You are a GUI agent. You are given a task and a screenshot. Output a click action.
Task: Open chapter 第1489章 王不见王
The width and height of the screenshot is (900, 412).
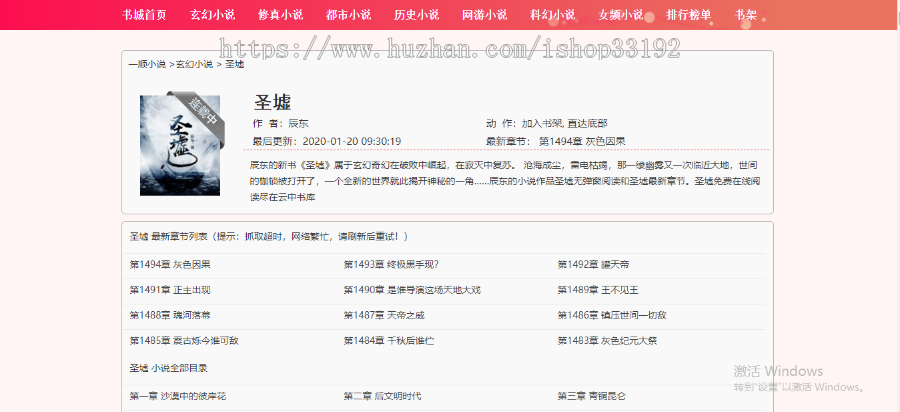pos(598,290)
